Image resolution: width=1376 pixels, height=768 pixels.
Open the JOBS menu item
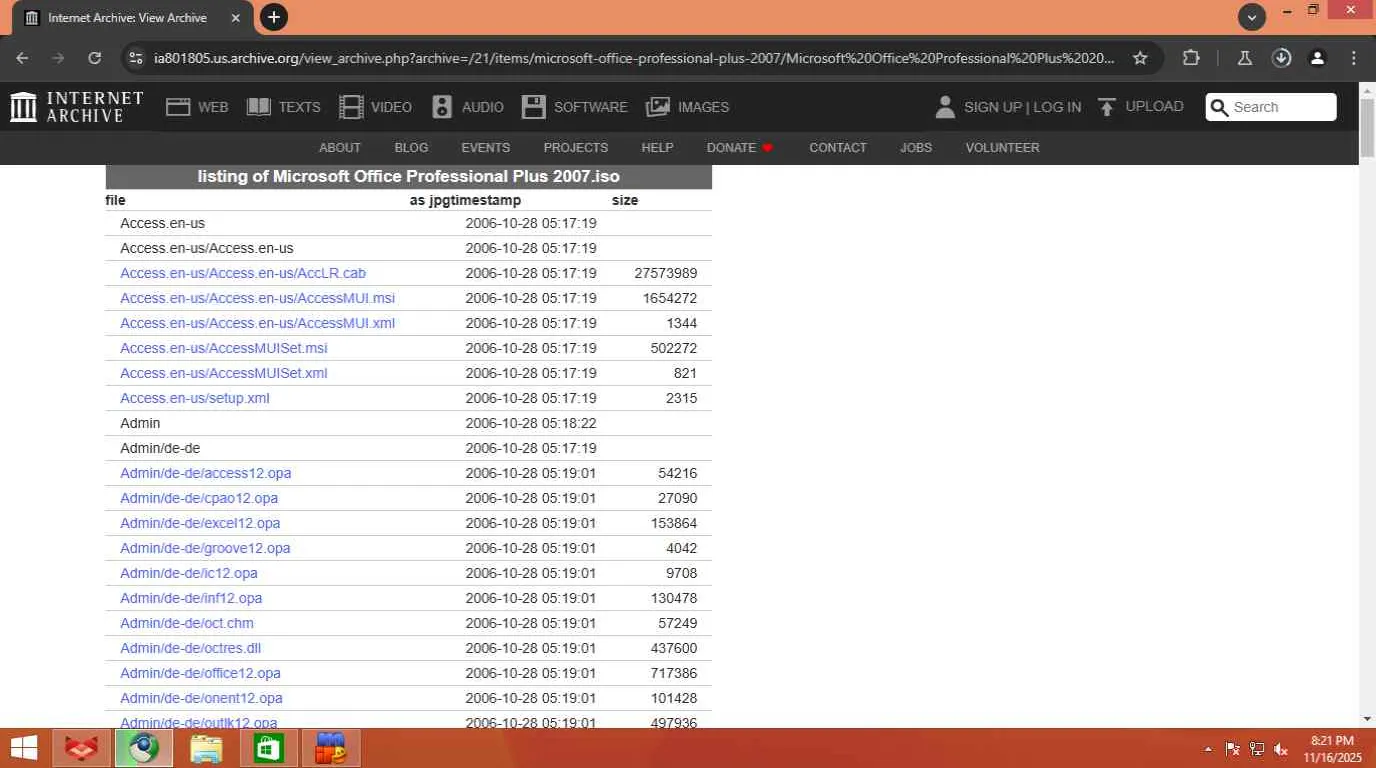click(x=916, y=148)
